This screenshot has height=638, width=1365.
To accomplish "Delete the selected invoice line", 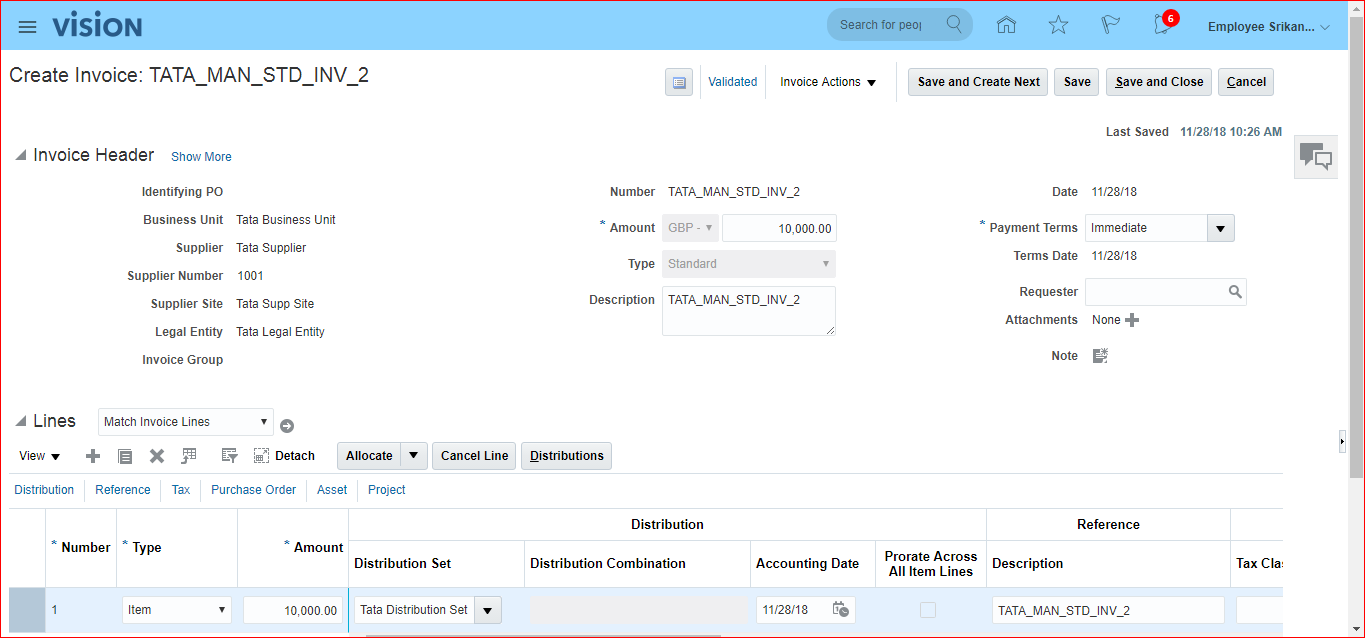I will click(157, 456).
